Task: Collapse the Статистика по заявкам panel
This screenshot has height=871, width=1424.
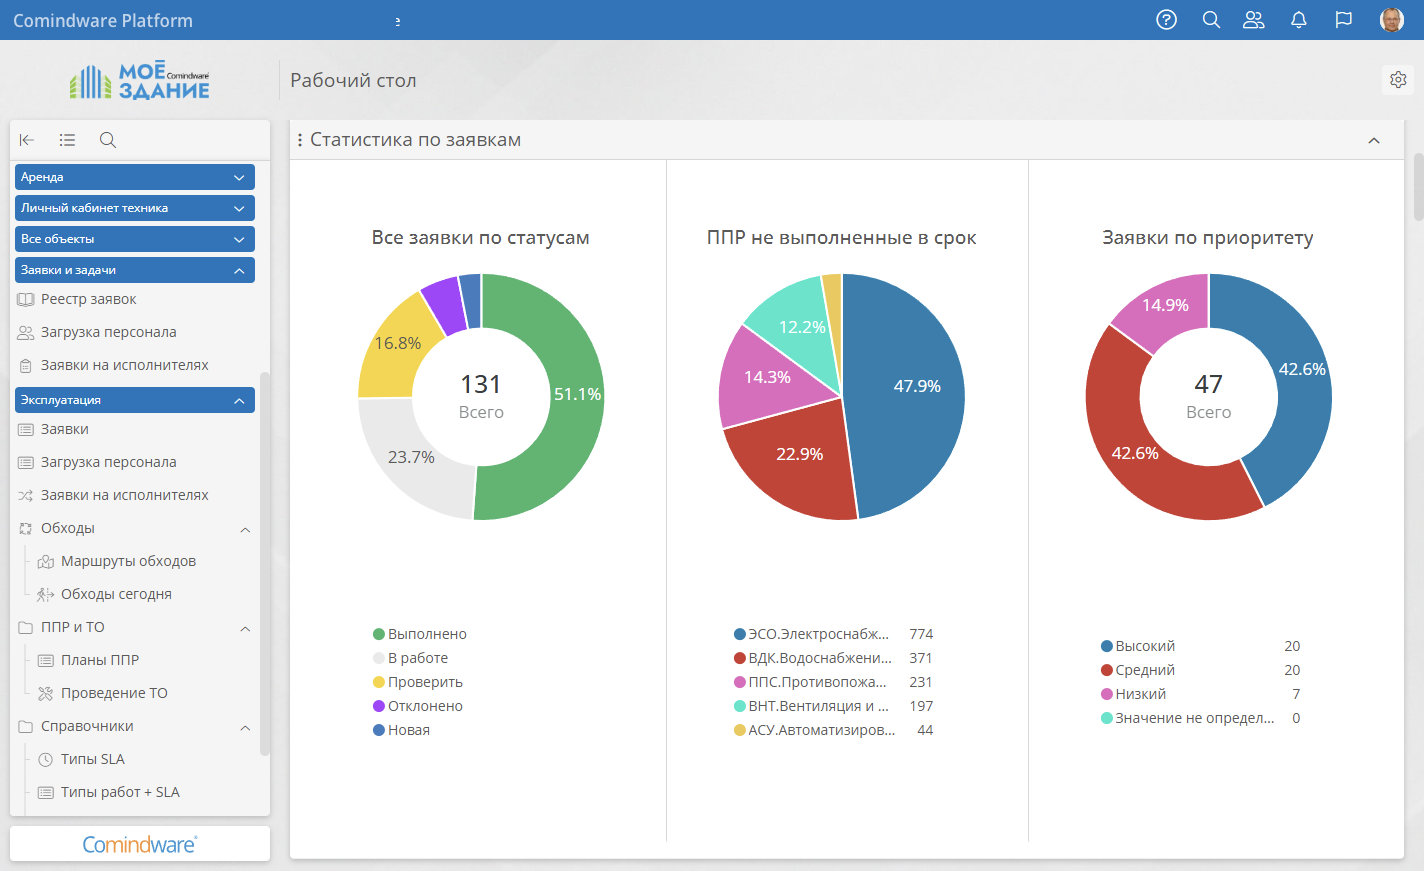Action: point(1374,141)
